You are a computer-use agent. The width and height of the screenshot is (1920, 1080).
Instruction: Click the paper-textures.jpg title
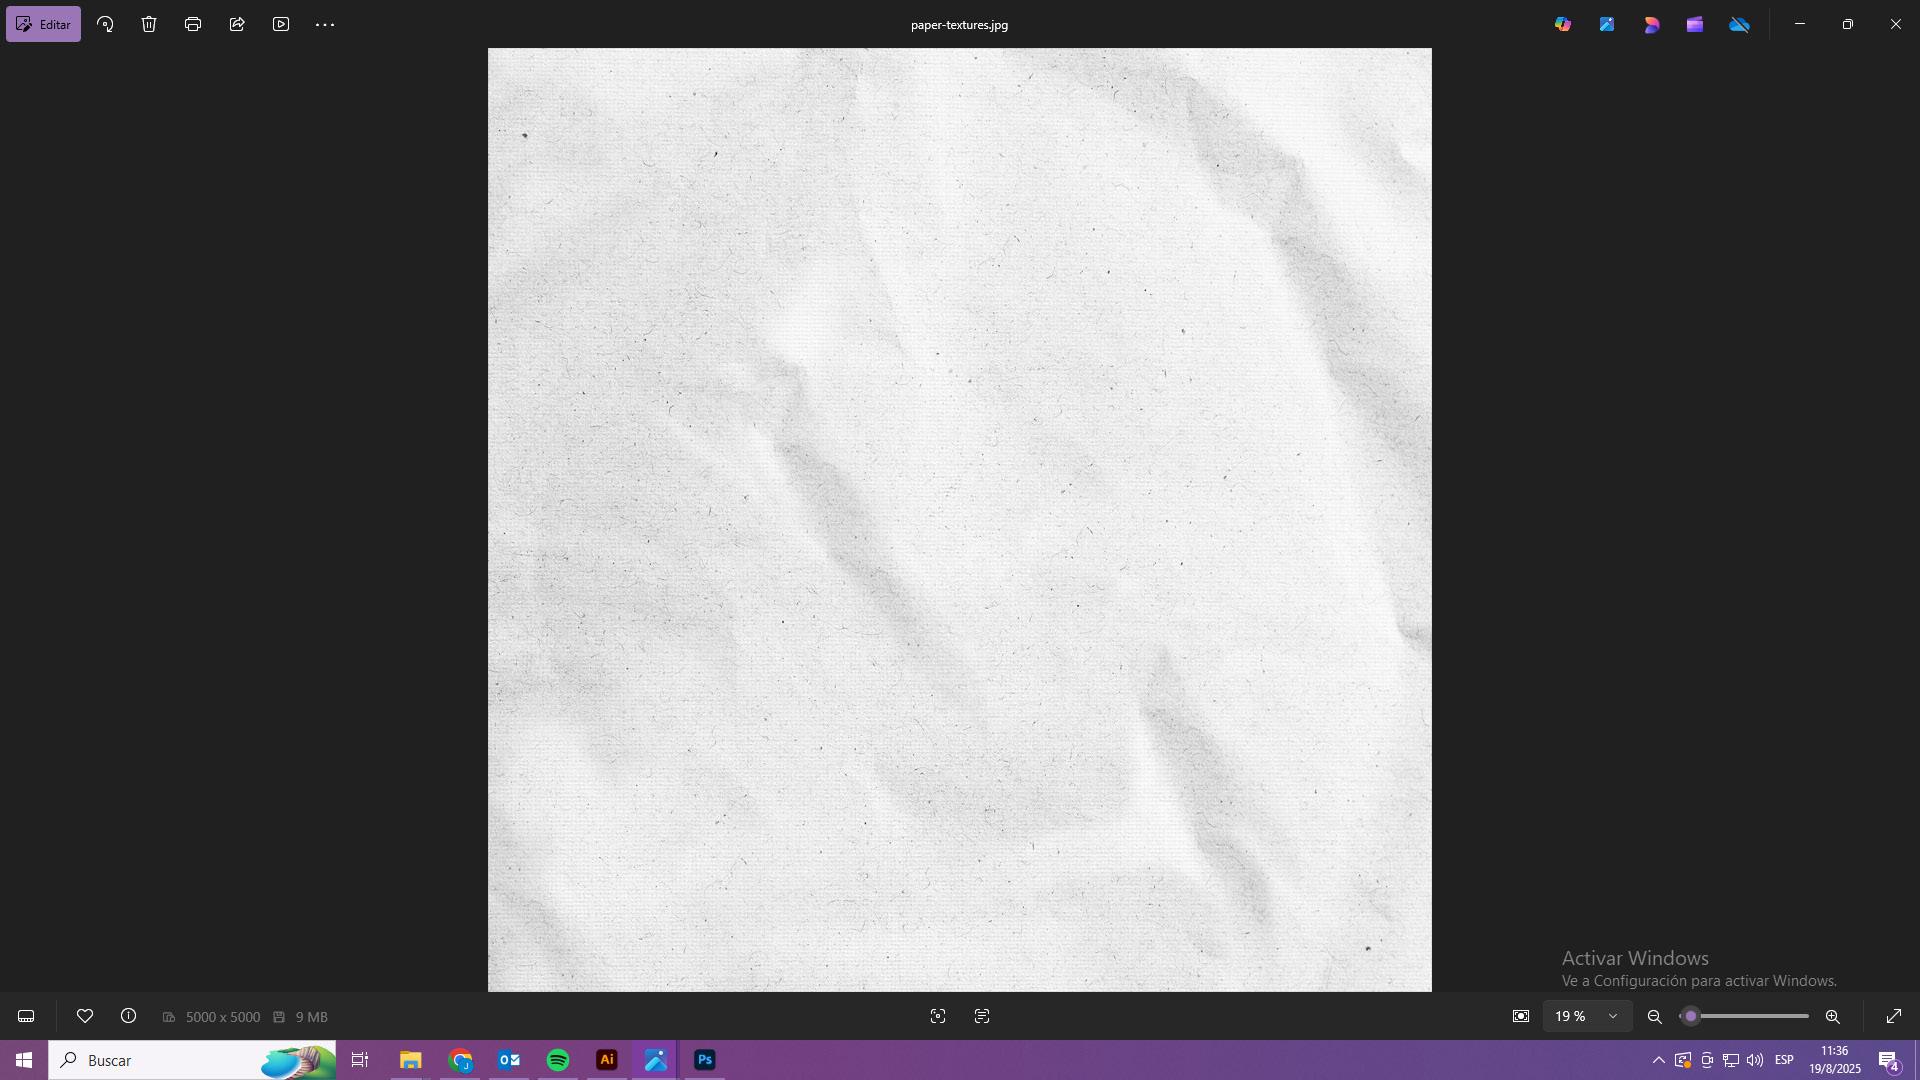(959, 25)
